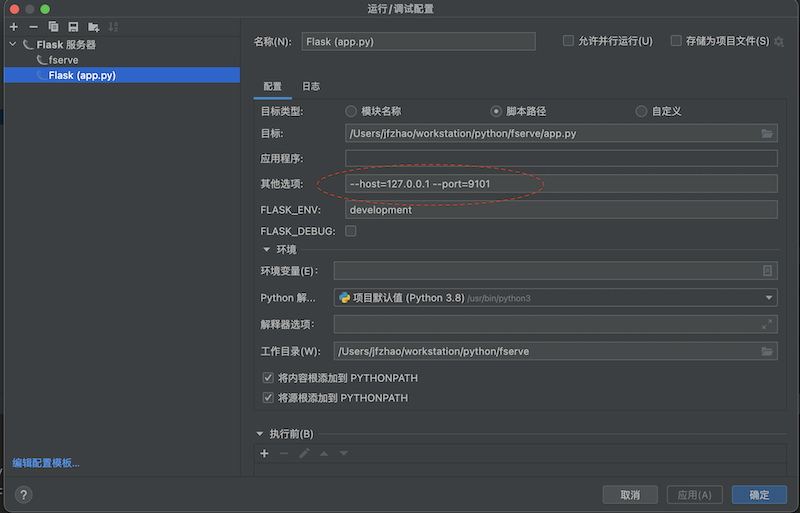Switch to the 日志 tab

tap(311, 87)
